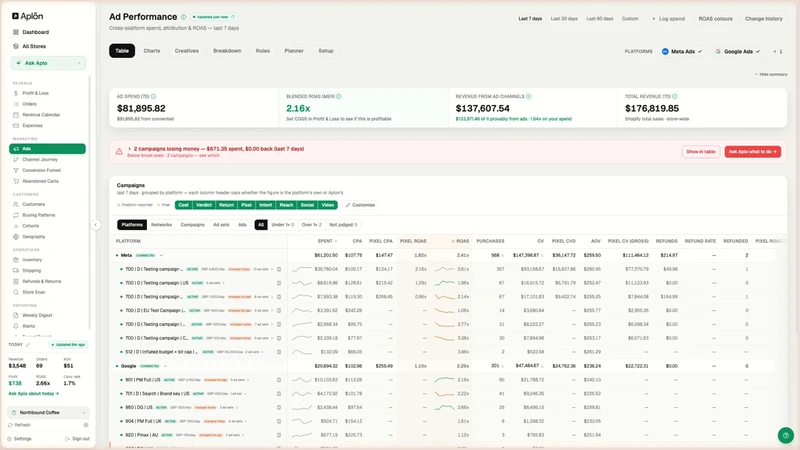Click the Log spend button
This screenshot has width=800, height=450.
pos(668,19)
